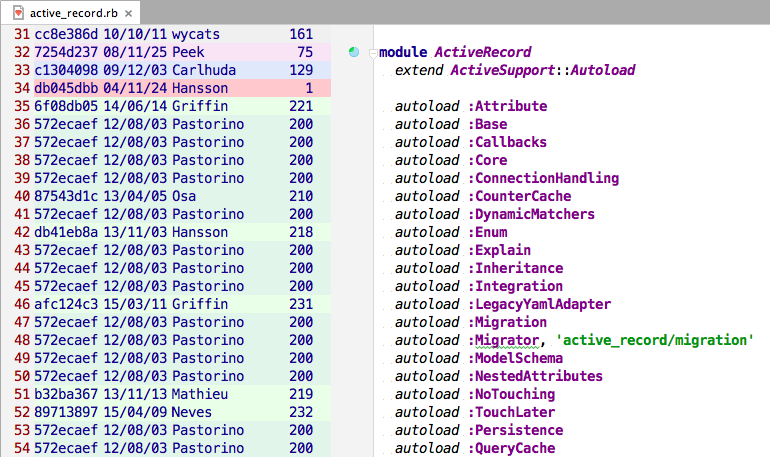Image resolution: width=770 pixels, height=457 pixels.
Task: Click the :QueryCache symbol
Action: (x=511, y=448)
